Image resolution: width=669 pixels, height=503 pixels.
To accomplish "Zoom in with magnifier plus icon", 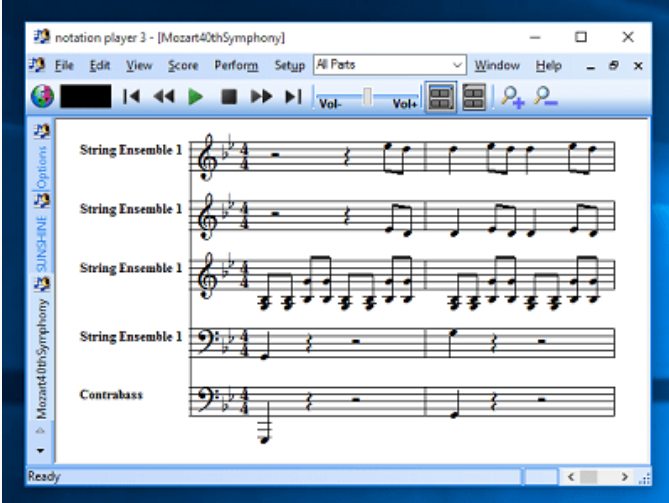I will tap(512, 97).
